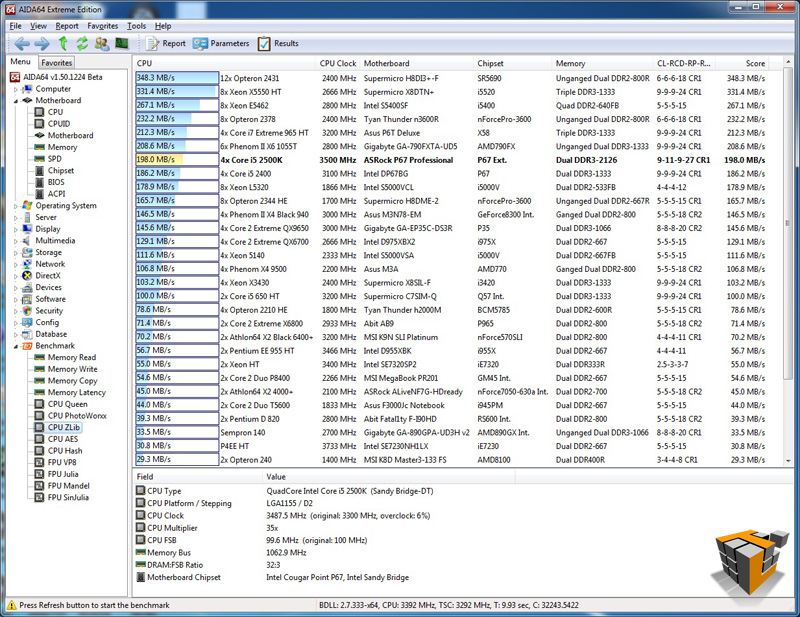The image size is (800, 617).
Task: Expand the Operating System tree node
Action: click(16, 206)
